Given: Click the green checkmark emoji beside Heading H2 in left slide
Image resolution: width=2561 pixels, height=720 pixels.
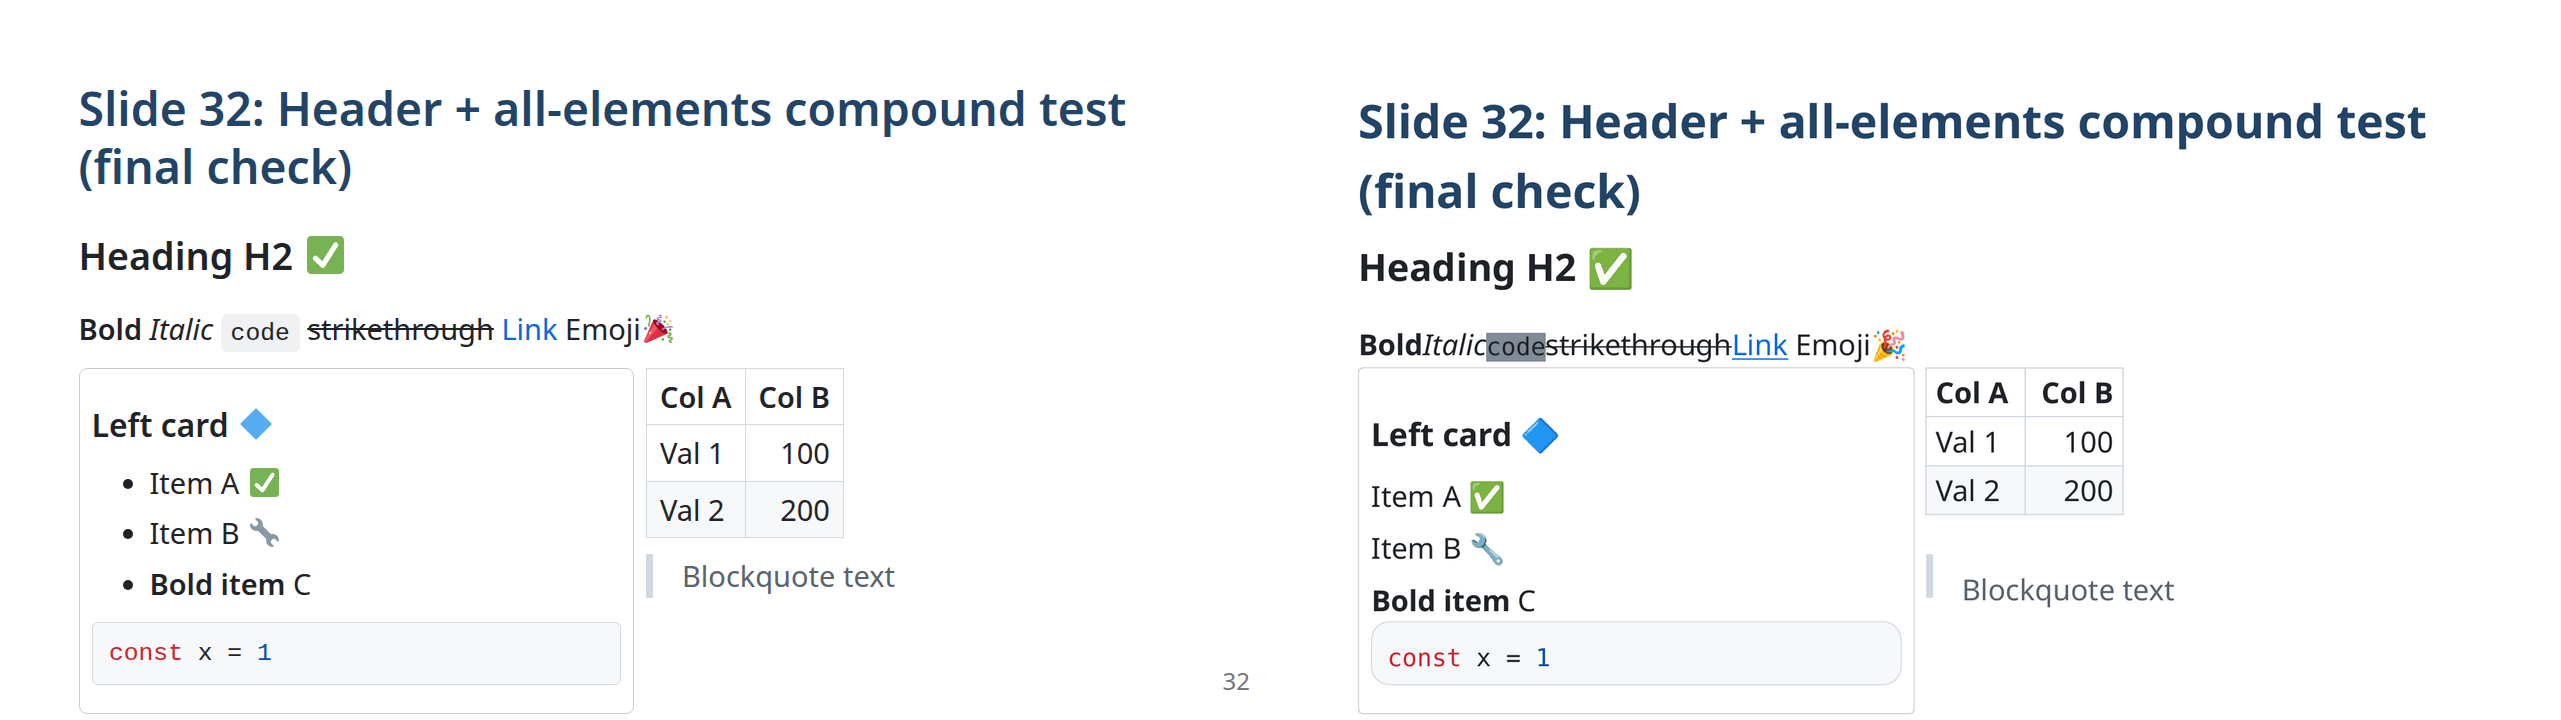Looking at the screenshot, I should pyautogui.click(x=325, y=255).
